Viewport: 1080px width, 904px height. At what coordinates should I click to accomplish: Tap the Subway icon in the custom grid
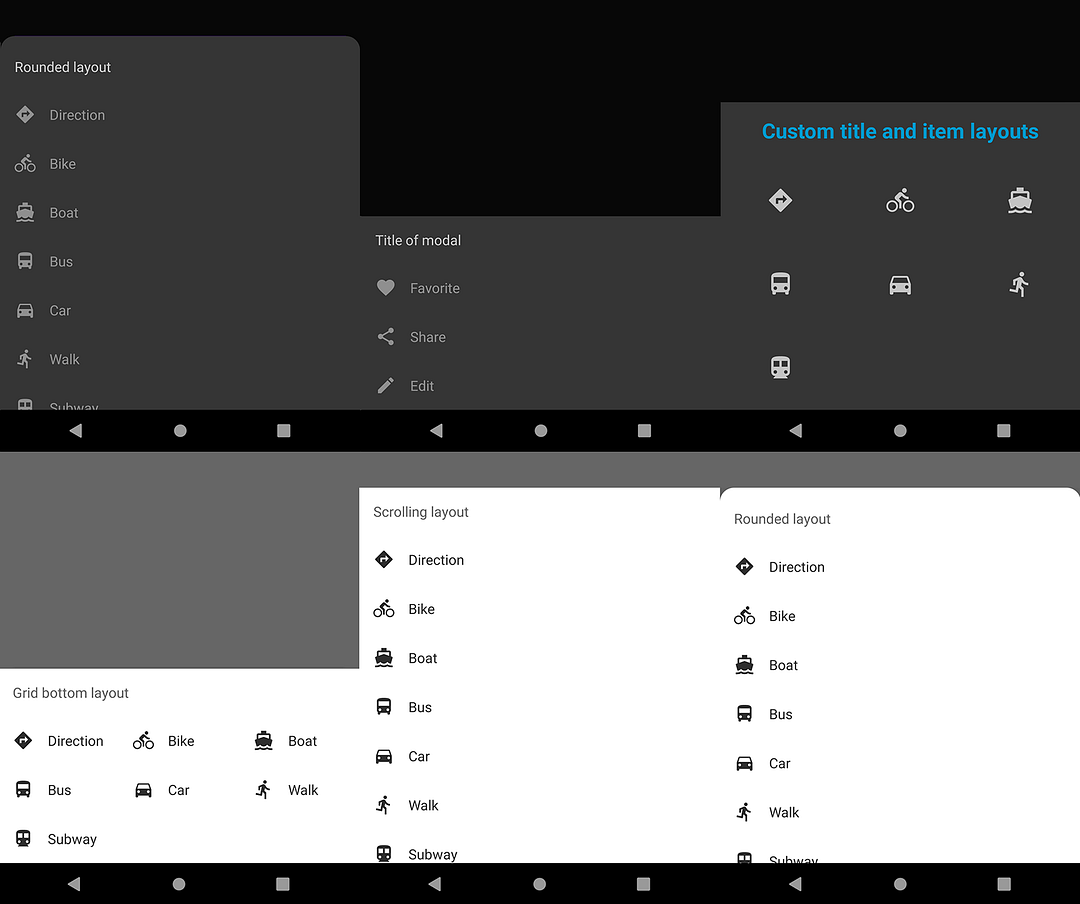pyautogui.click(x=780, y=367)
